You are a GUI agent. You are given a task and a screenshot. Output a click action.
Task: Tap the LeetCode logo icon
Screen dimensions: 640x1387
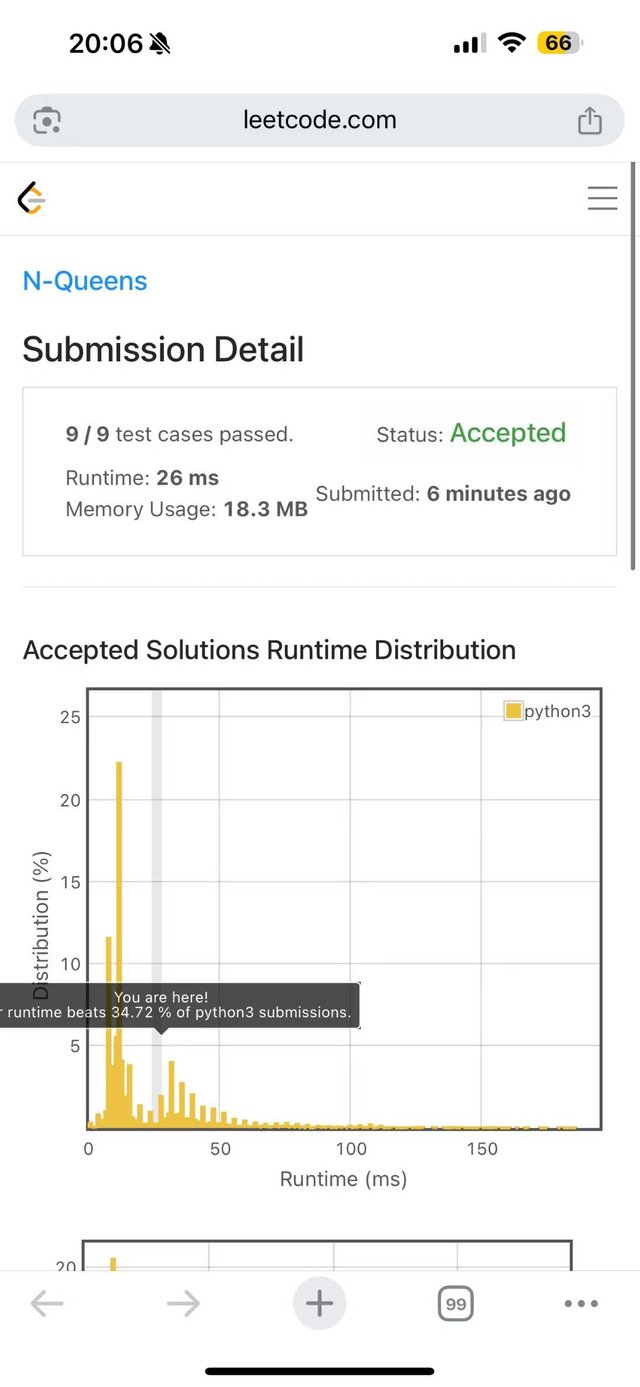tap(31, 199)
